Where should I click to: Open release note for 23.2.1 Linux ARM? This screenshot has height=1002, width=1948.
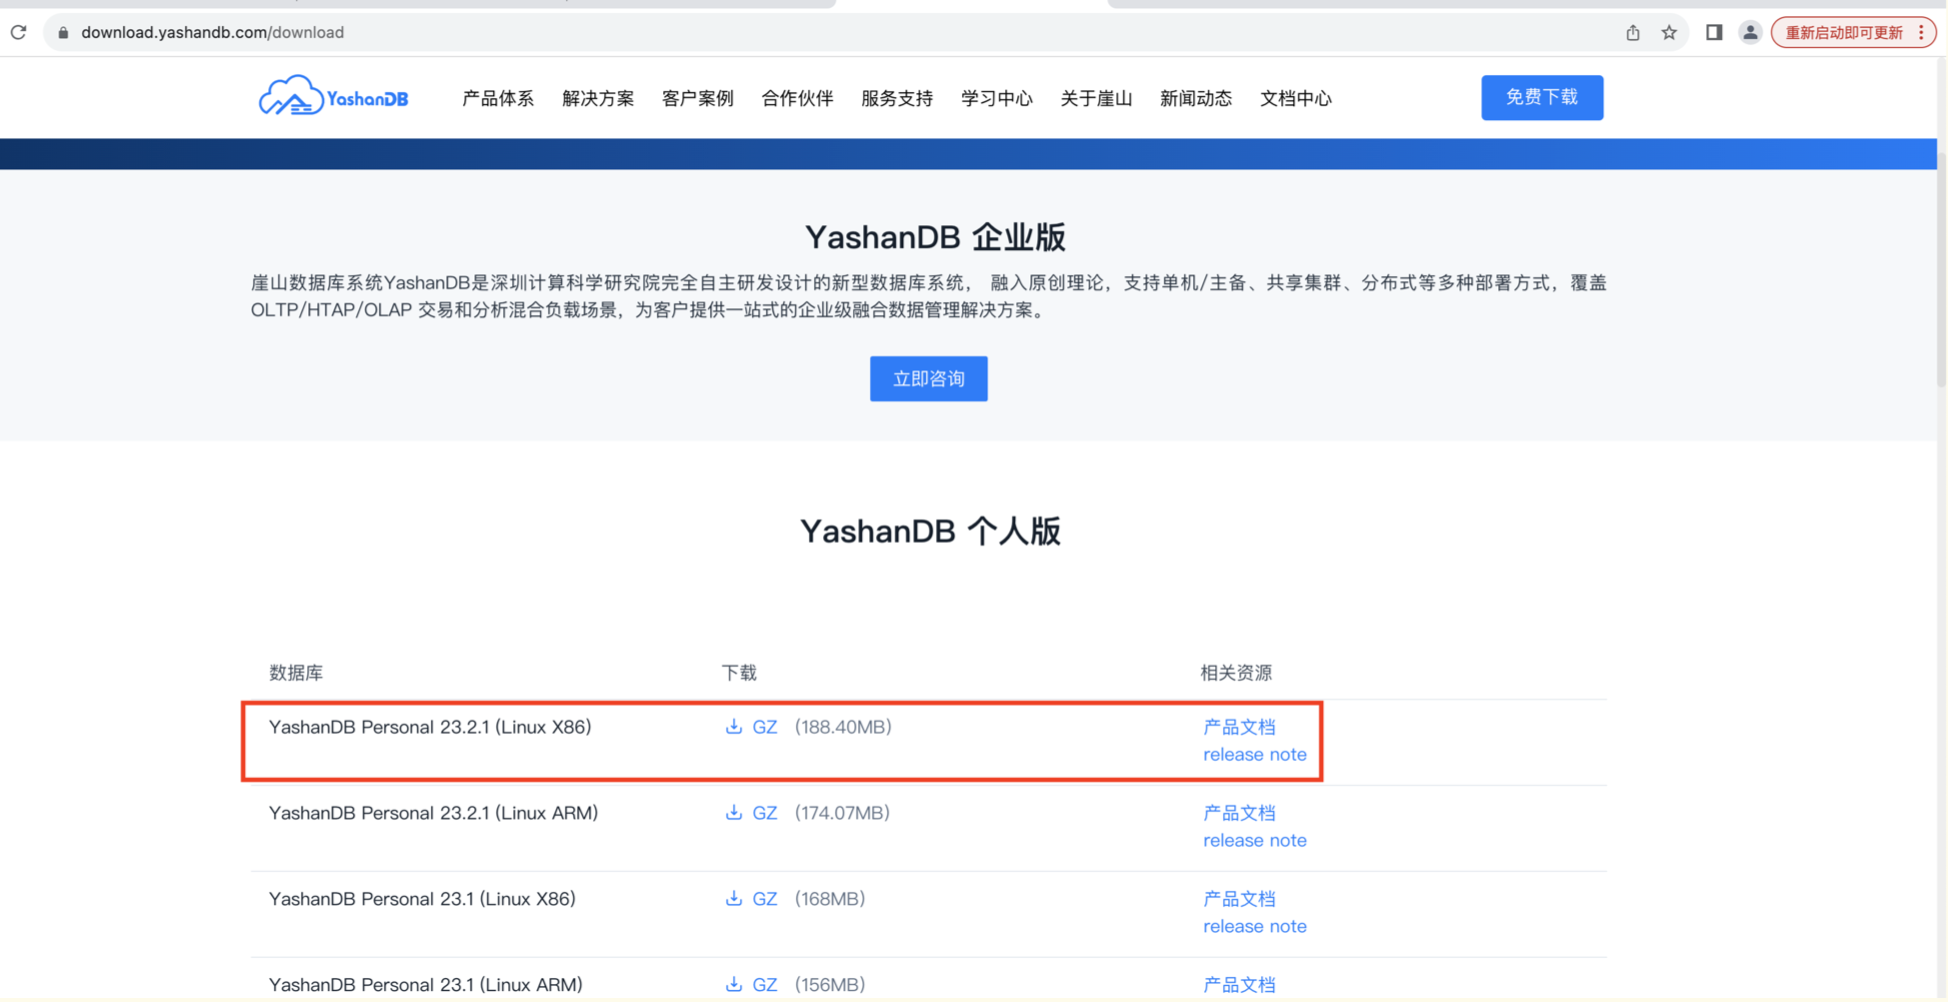coord(1255,841)
